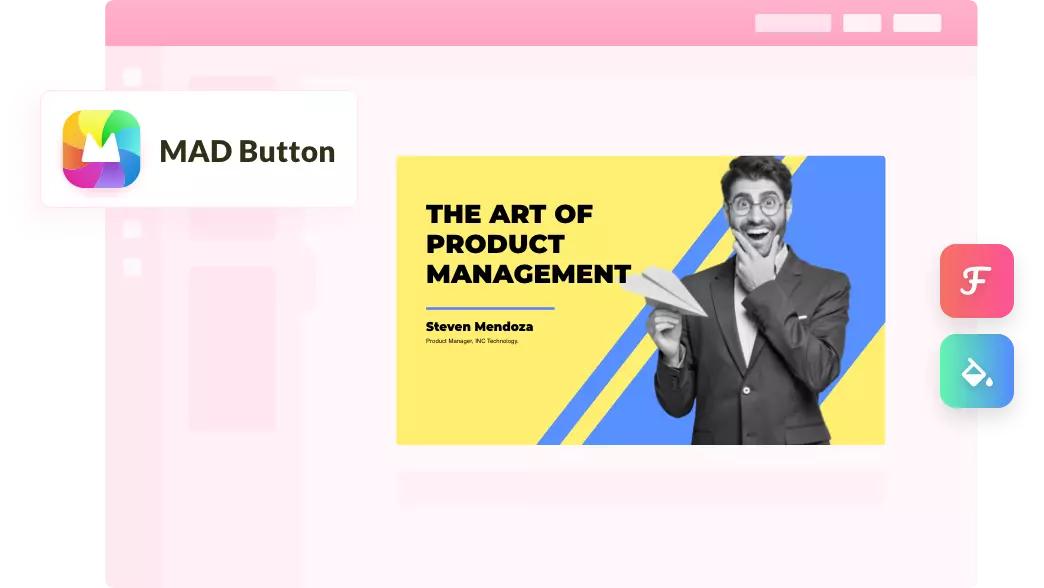This screenshot has width=1044, height=588.
Task: Click the colorful MAD Button logo icon
Action: [x=101, y=149]
